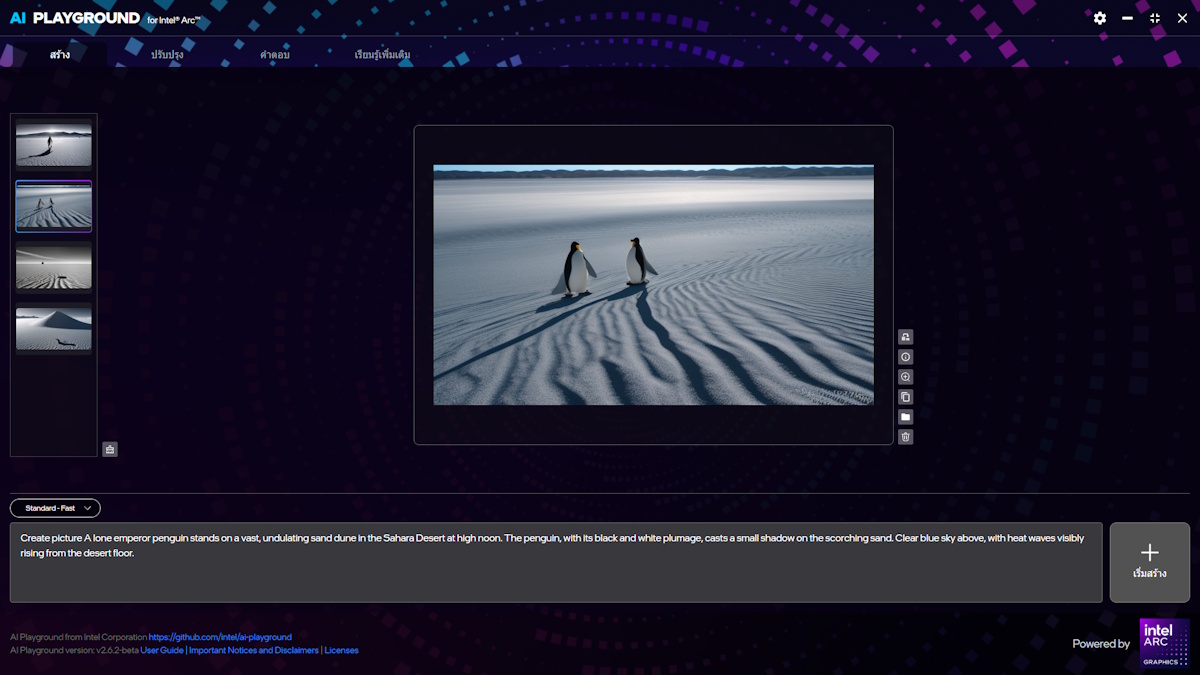The image size is (1200, 675).
Task: Expand the Standard - Fast mode dropdown
Action: click(56, 508)
